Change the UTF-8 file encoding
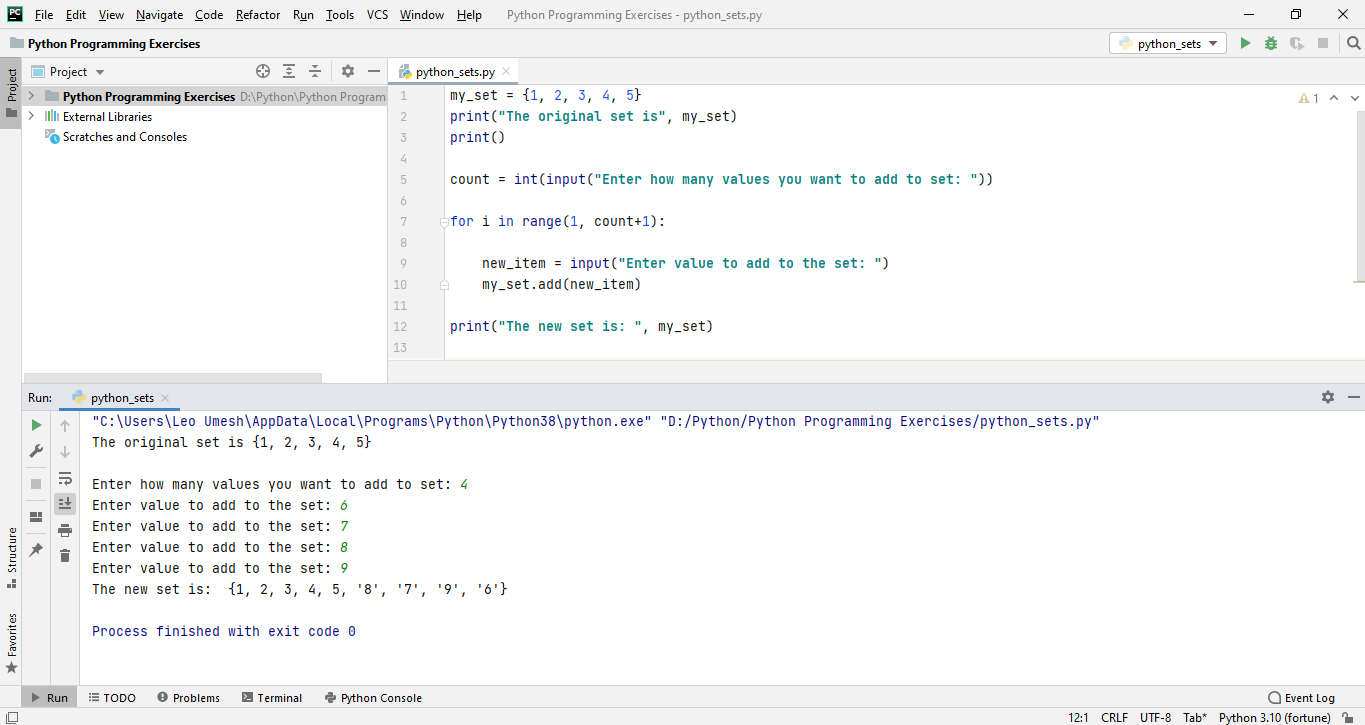 (x=1156, y=717)
